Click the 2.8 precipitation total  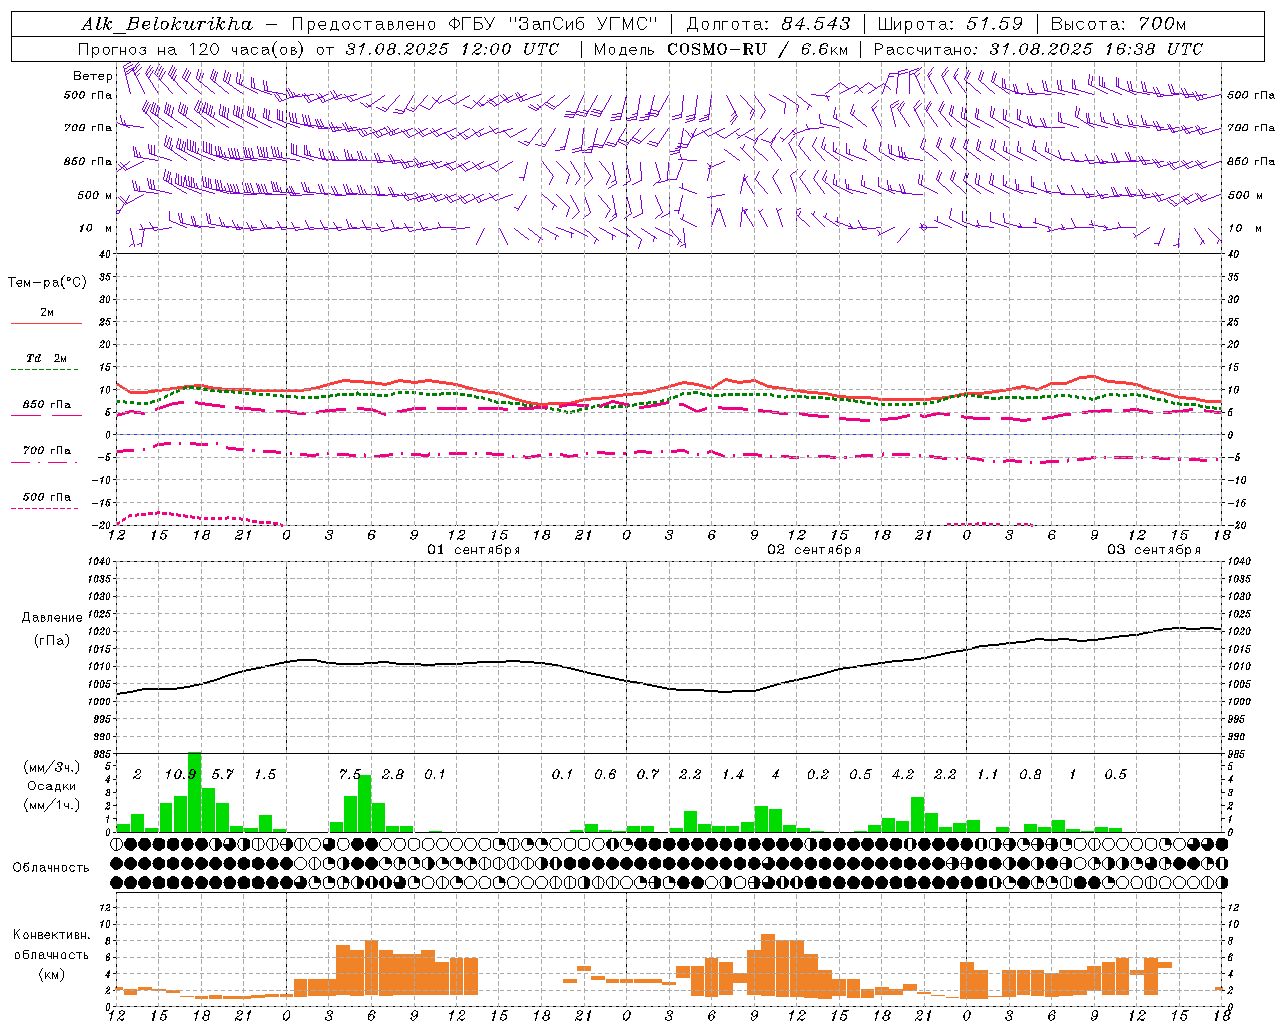[x=393, y=775]
